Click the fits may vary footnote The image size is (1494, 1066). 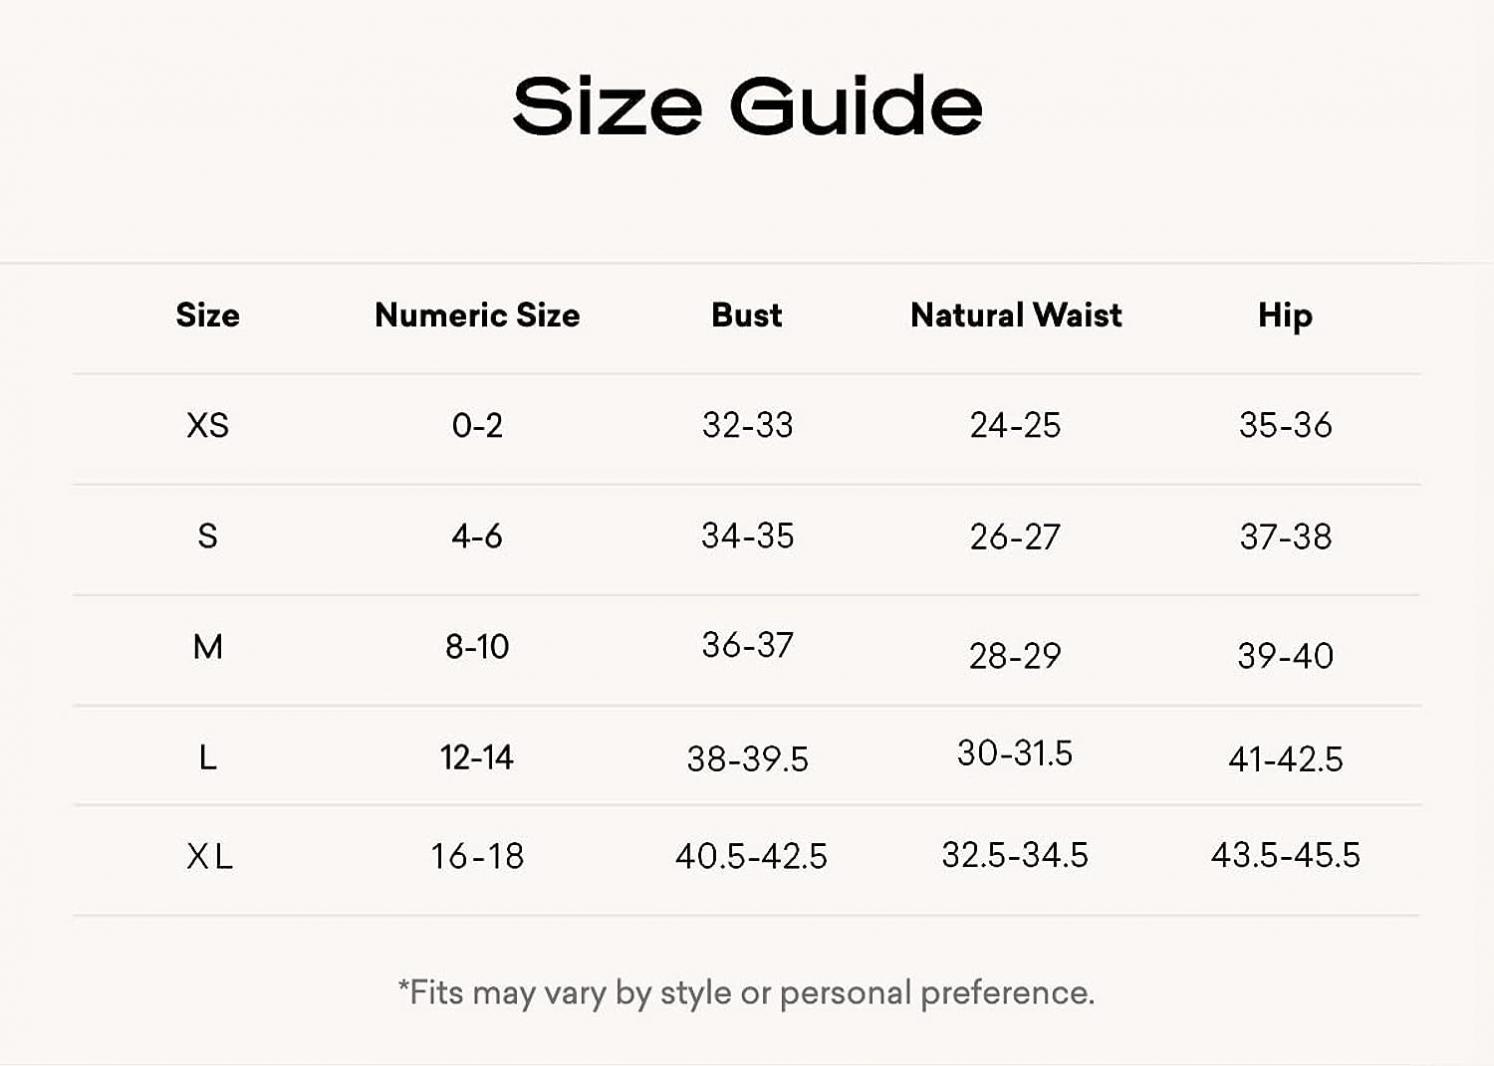[746, 993]
